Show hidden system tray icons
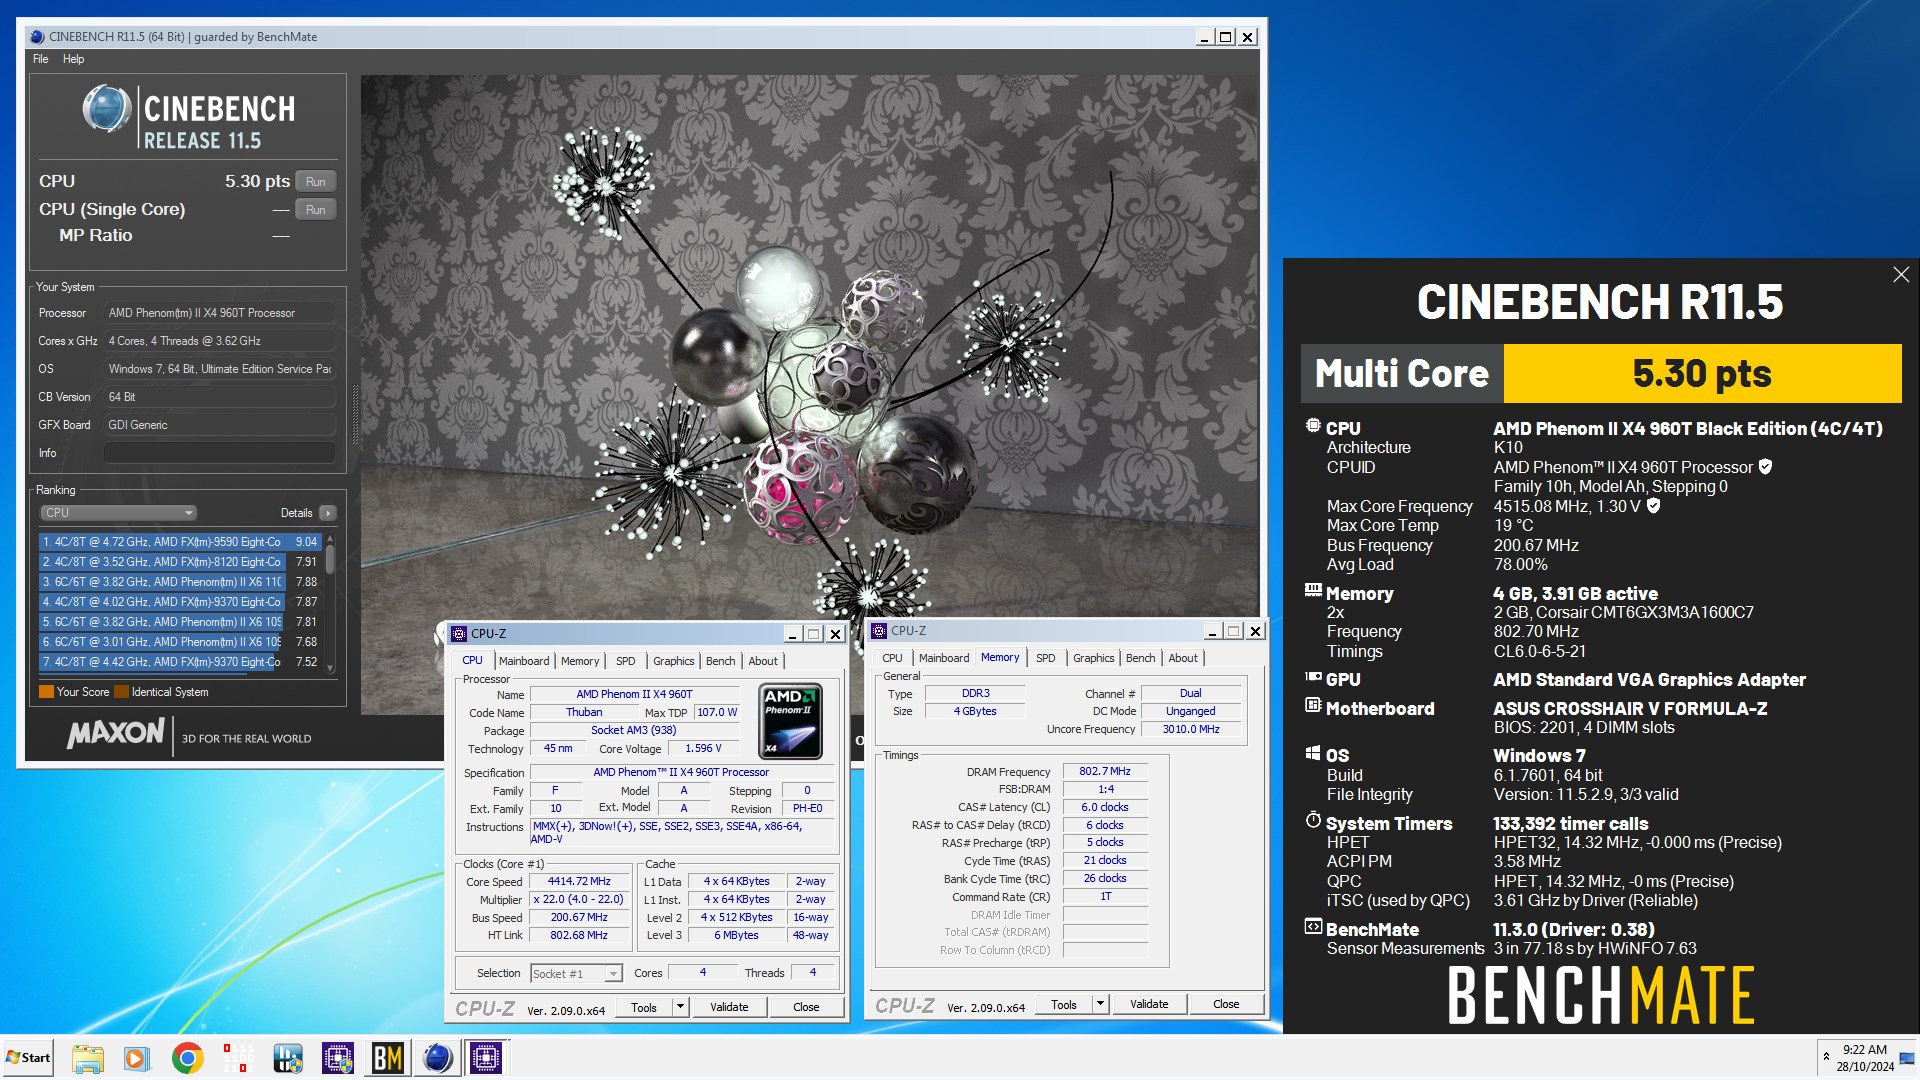The image size is (1920, 1080). coord(1827,1057)
